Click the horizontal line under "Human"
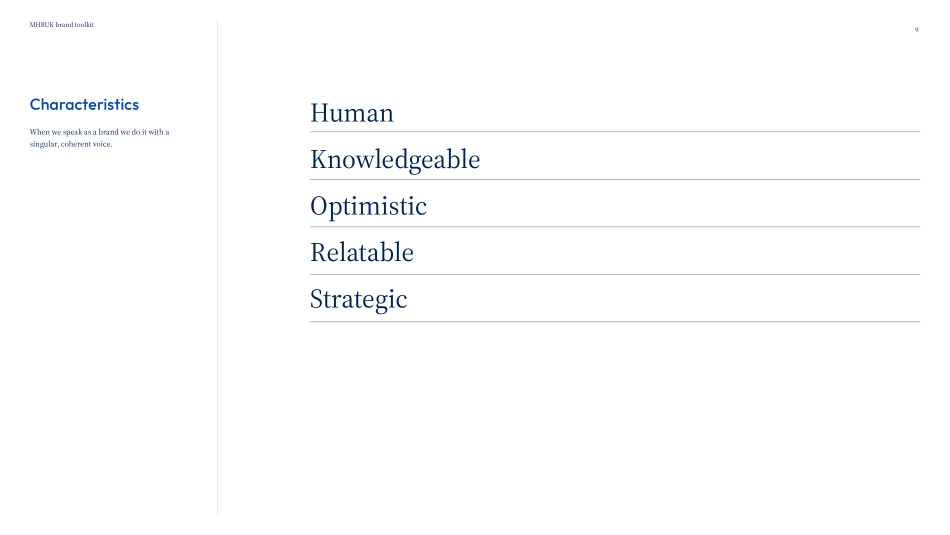 tap(615, 132)
